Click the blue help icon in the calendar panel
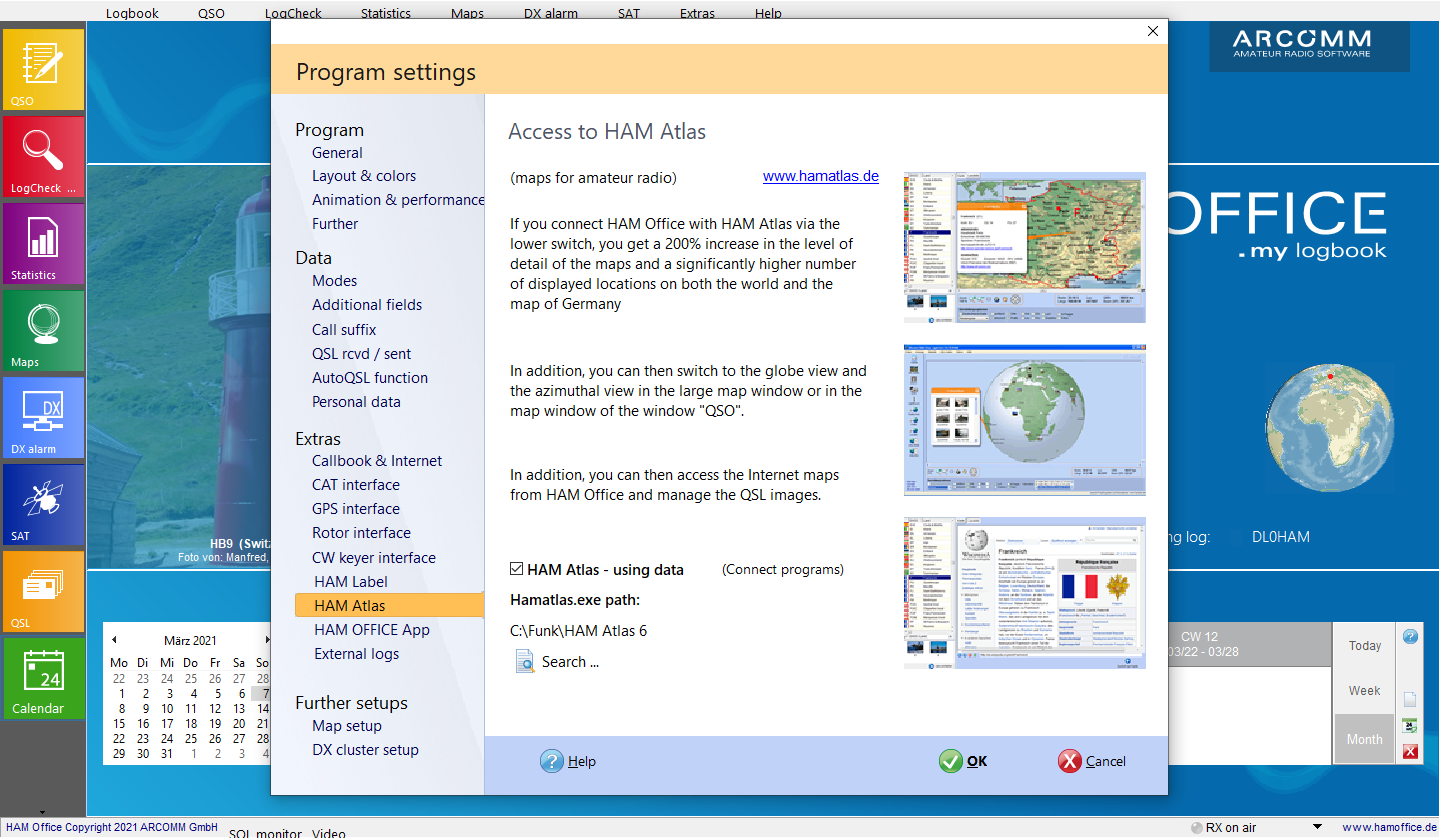 pos(1410,636)
